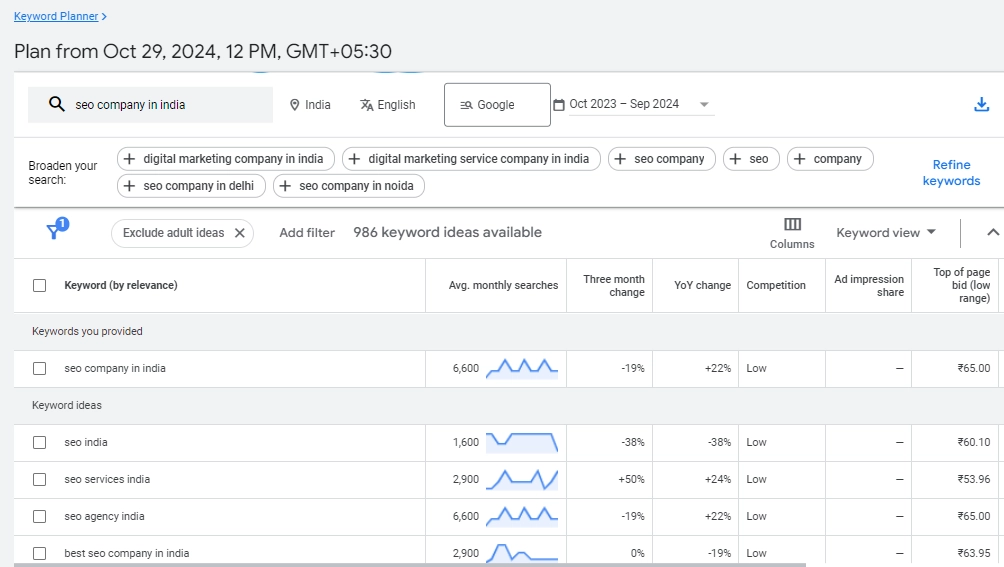Image resolution: width=1004 pixels, height=567 pixels.
Task: Sort by Top of page bid (low range)
Action: tap(961, 285)
